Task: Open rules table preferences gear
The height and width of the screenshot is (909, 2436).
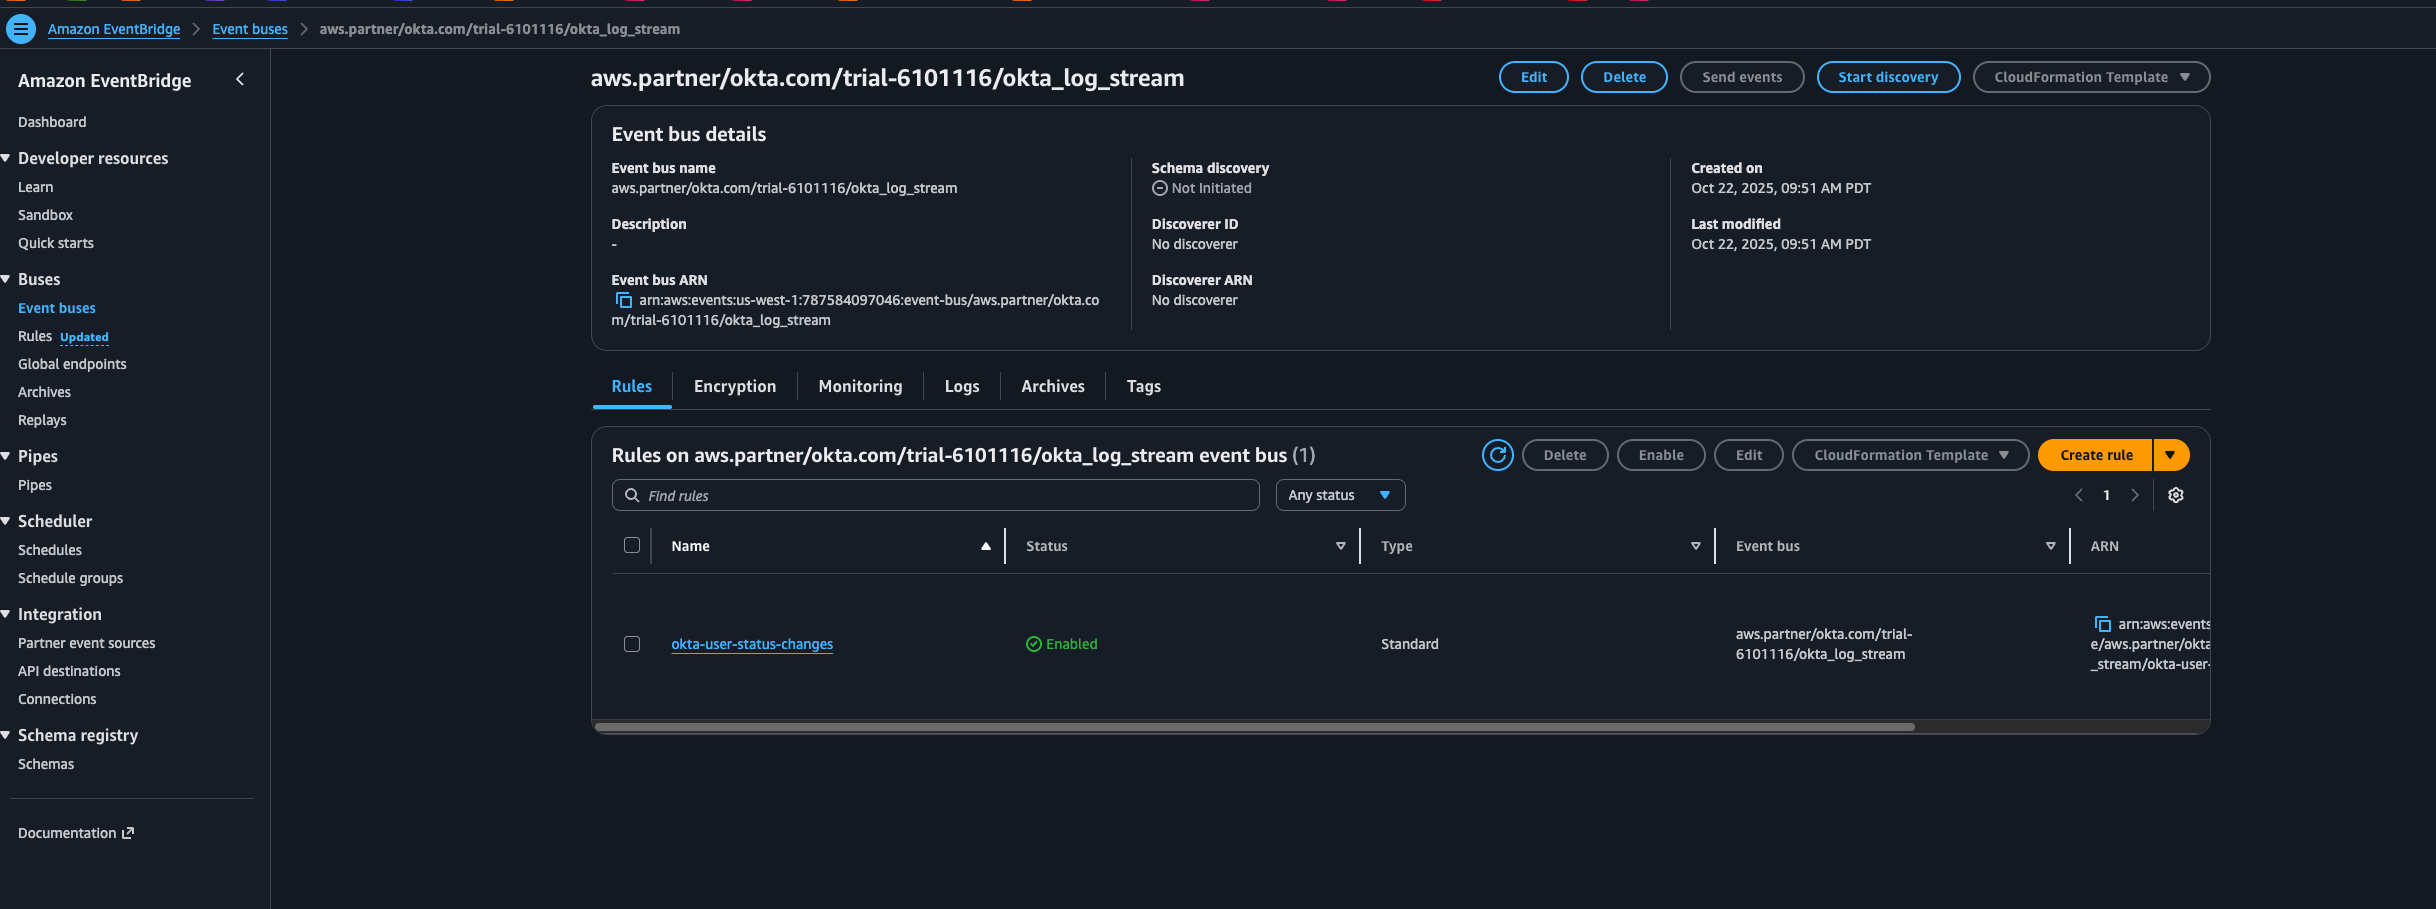Action: click(x=2176, y=495)
